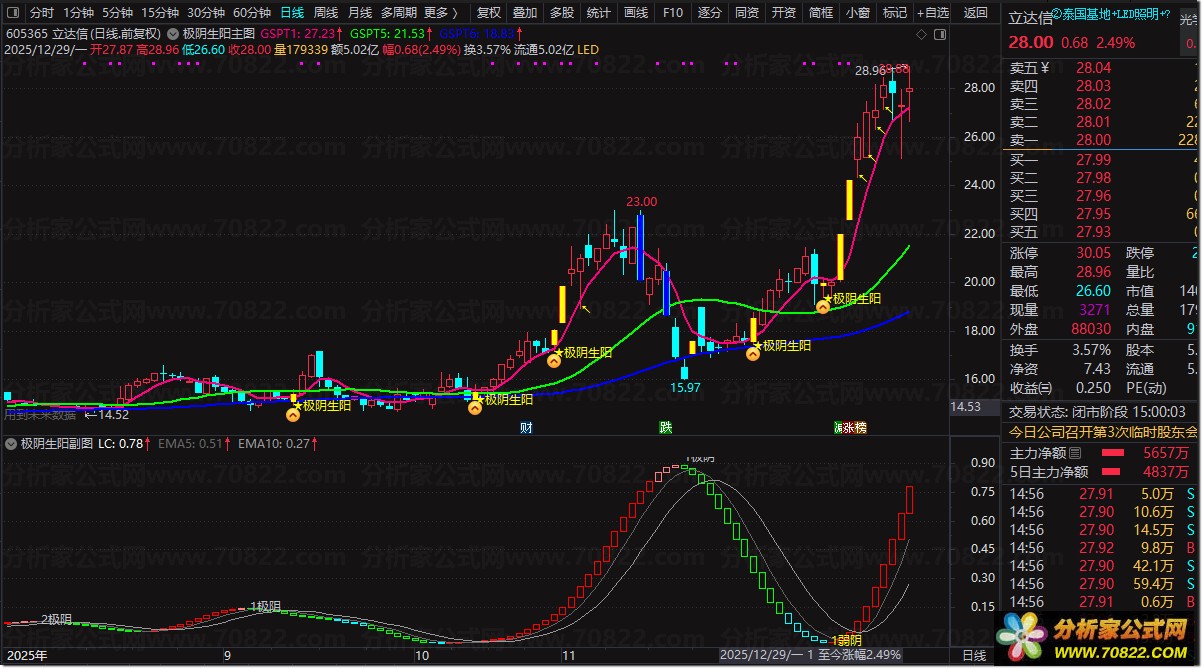Select the 周线 weekly period

click(x=326, y=13)
